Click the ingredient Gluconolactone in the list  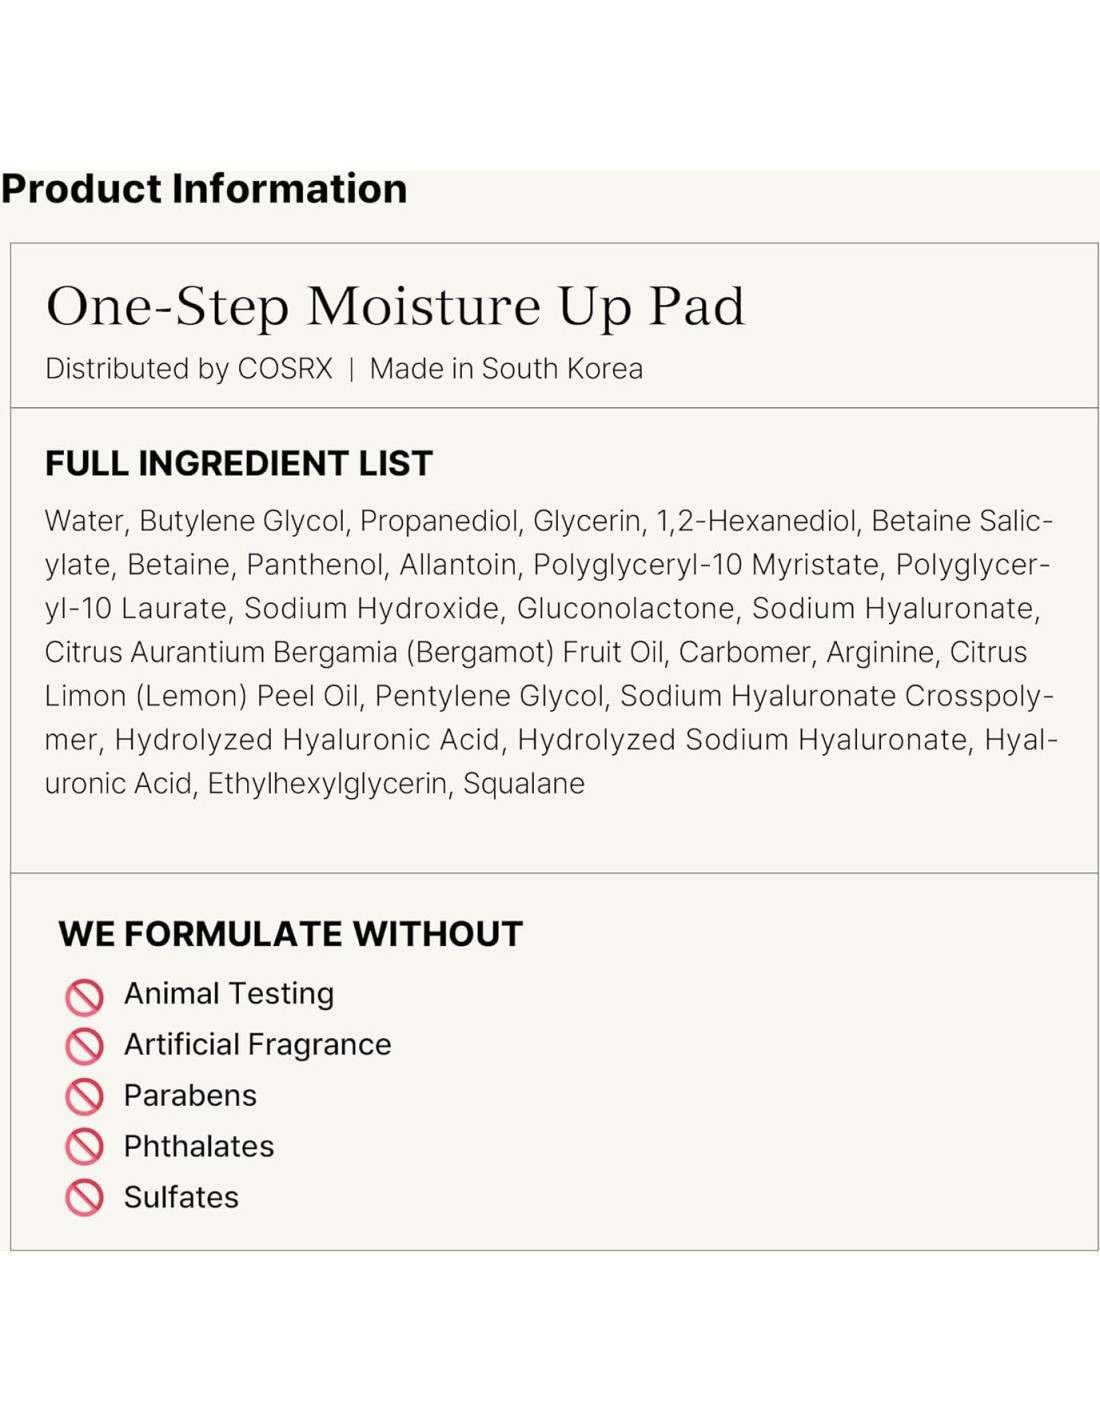(625, 609)
